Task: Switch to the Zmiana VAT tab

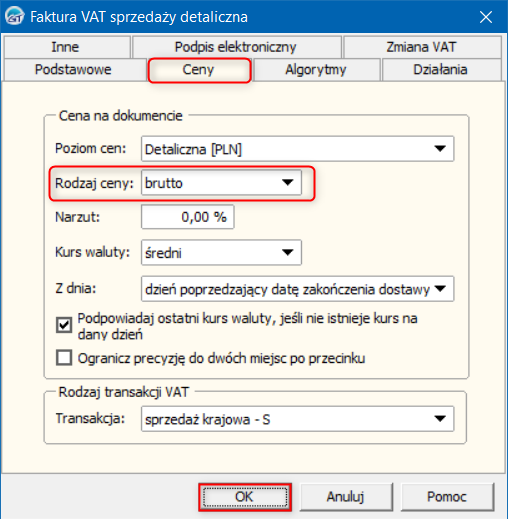Action: click(421, 47)
